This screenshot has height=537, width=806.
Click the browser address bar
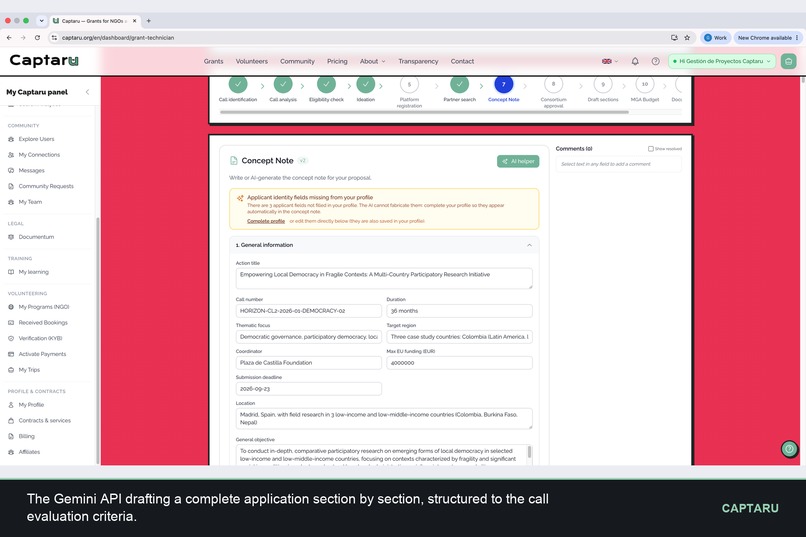[360, 38]
